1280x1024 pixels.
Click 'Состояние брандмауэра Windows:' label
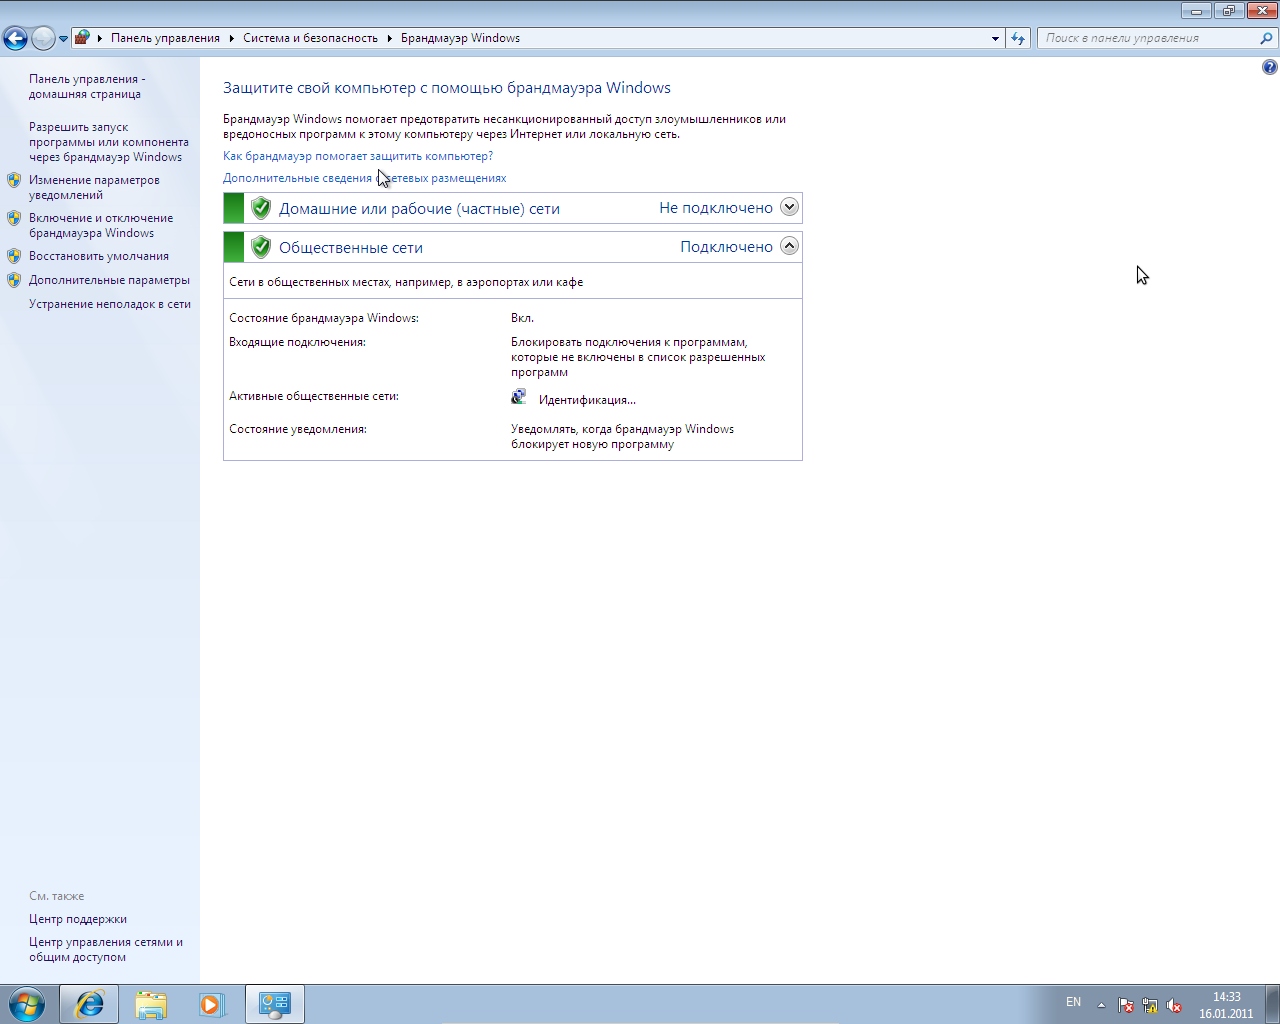tap(324, 318)
